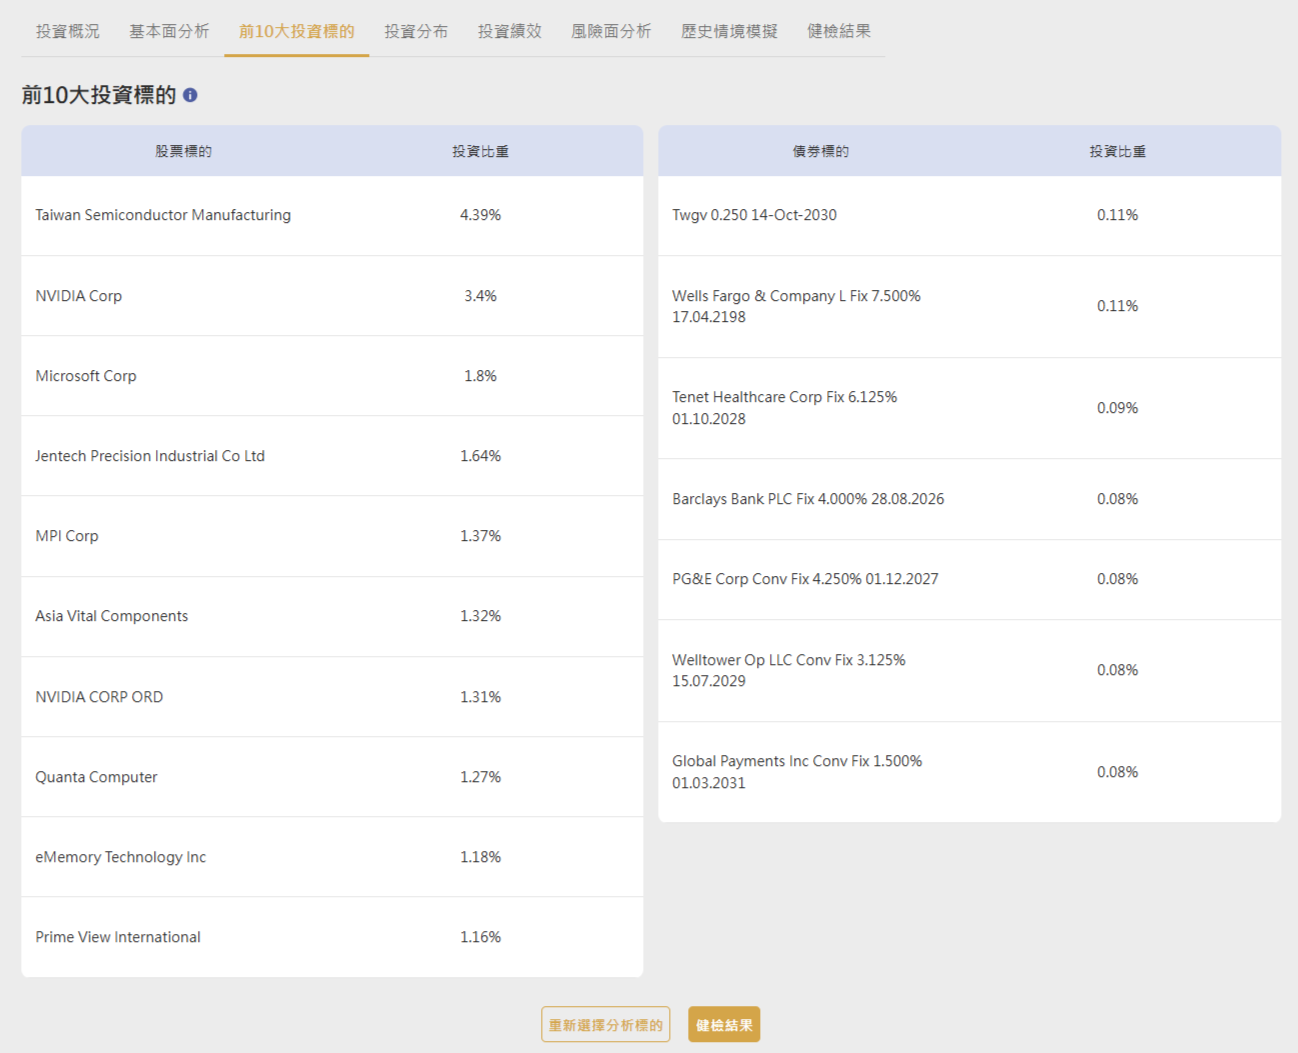
Task: Open the 歷史情境模擬 tab
Action: pyautogui.click(x=729, y=31)
